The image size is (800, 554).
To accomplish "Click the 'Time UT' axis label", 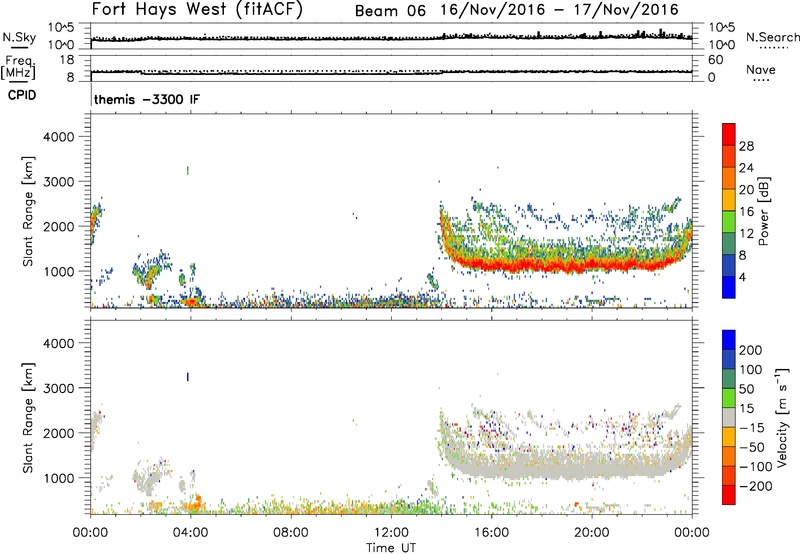I will point(391,547).
